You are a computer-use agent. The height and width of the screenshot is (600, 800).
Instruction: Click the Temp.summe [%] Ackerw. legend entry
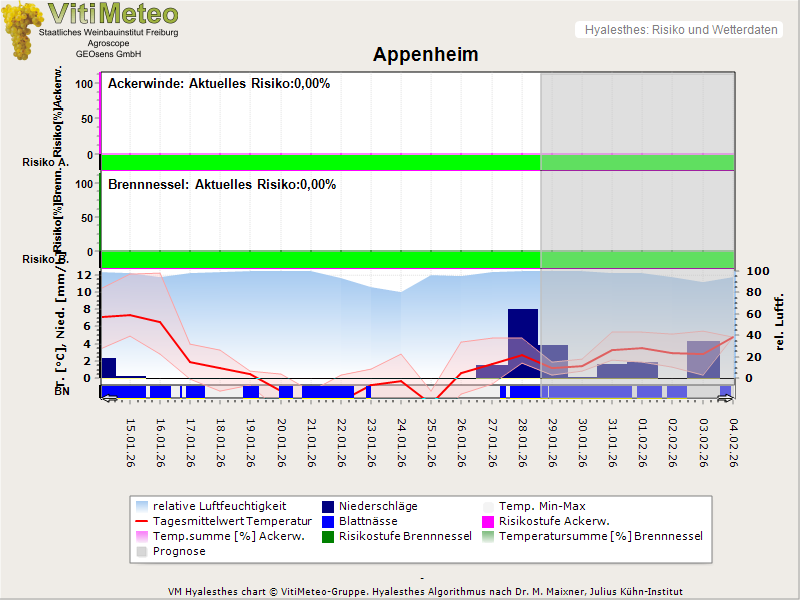214,536
